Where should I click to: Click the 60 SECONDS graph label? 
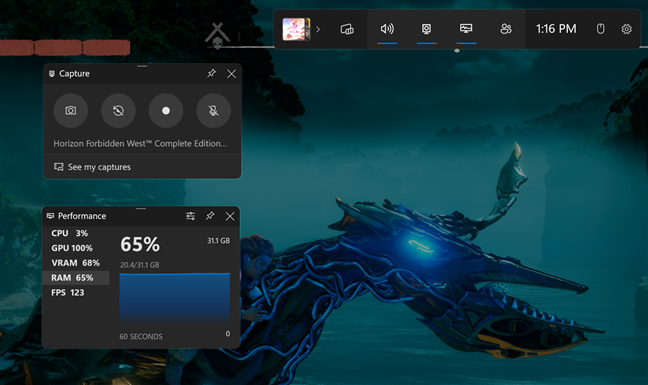141,337
